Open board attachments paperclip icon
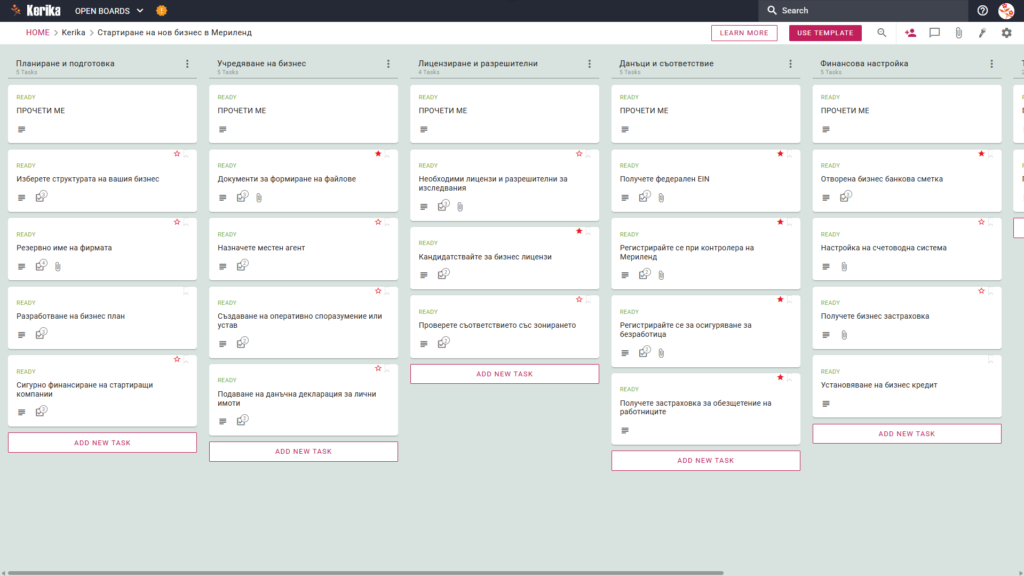The width and height of the screenshot is (1024, 576). pyautogui.click(x=959, y=33)
